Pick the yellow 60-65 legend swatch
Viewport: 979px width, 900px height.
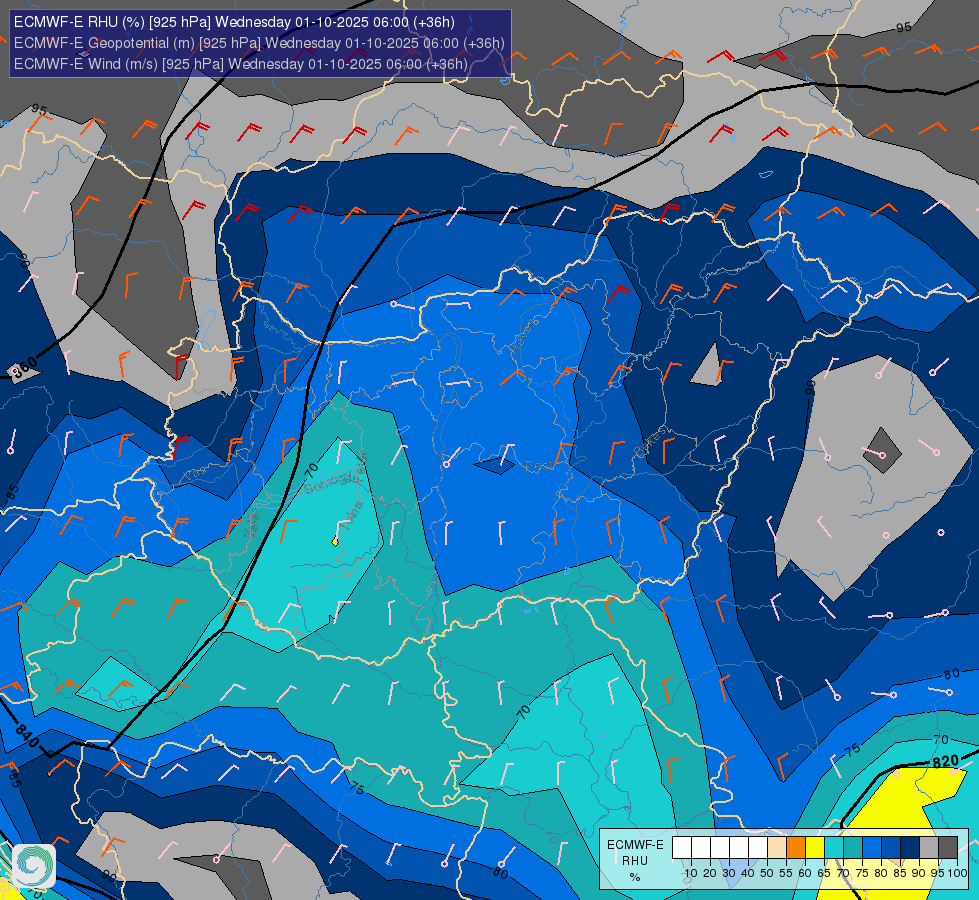tap(815, 848)
